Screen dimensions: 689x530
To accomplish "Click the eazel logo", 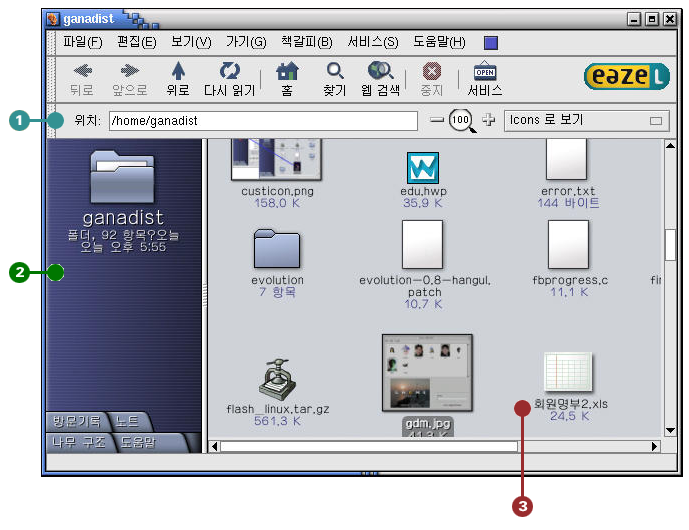I will [627, 76].
